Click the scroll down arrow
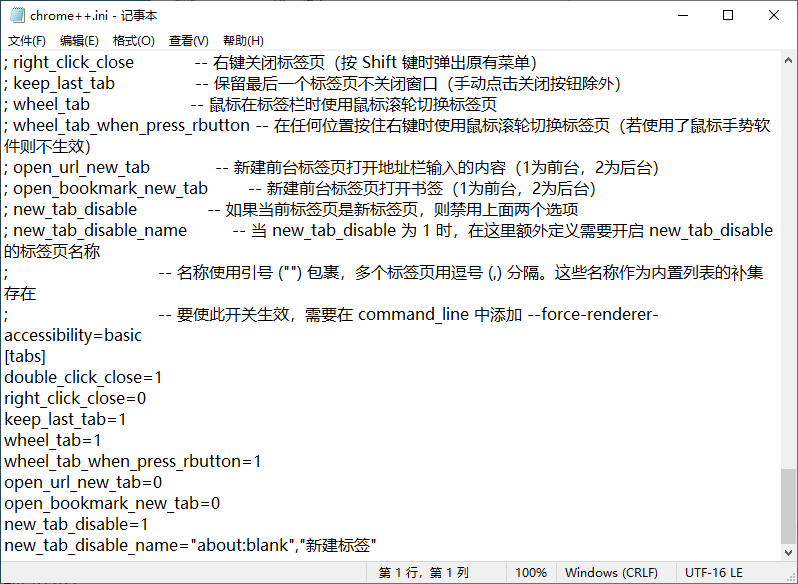Viewport: 798px width, 584px height. tap(789, 551)
